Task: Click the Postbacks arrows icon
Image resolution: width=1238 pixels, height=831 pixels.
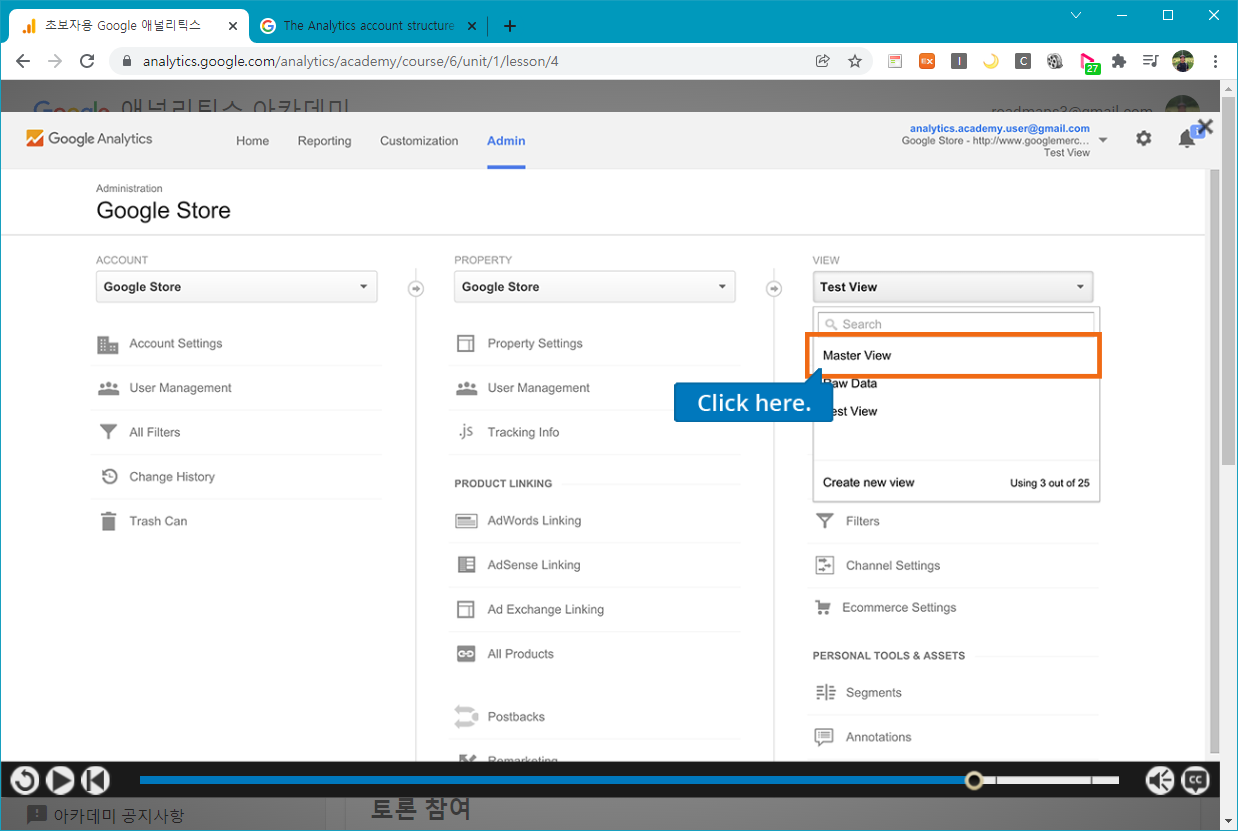Action: click(466, 716)
